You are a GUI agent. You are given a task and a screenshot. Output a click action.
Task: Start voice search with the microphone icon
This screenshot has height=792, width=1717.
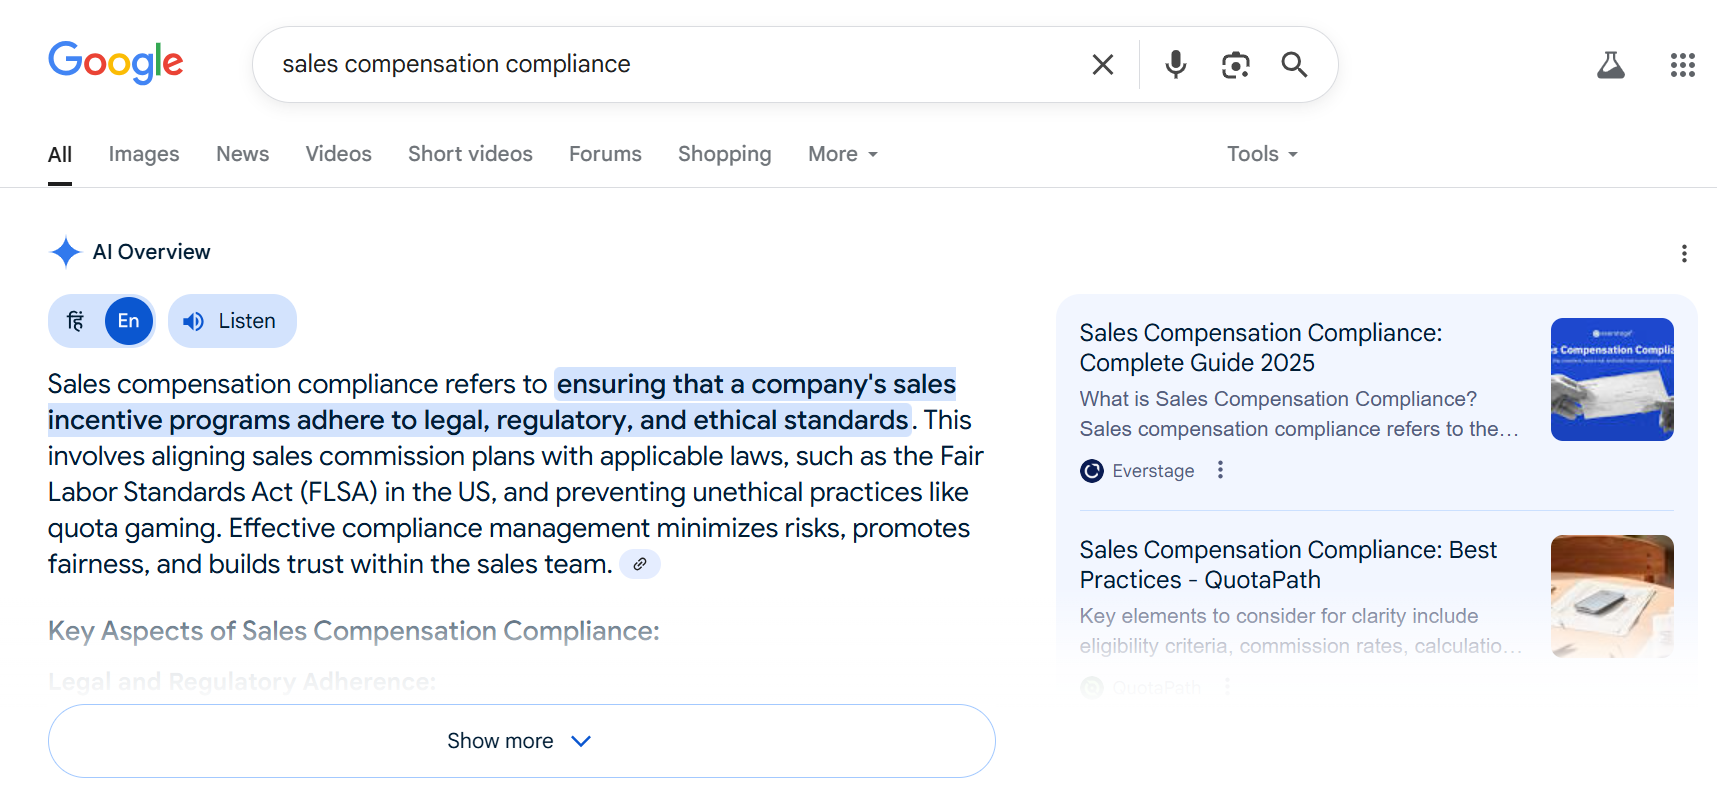[x=1176, y=65]
